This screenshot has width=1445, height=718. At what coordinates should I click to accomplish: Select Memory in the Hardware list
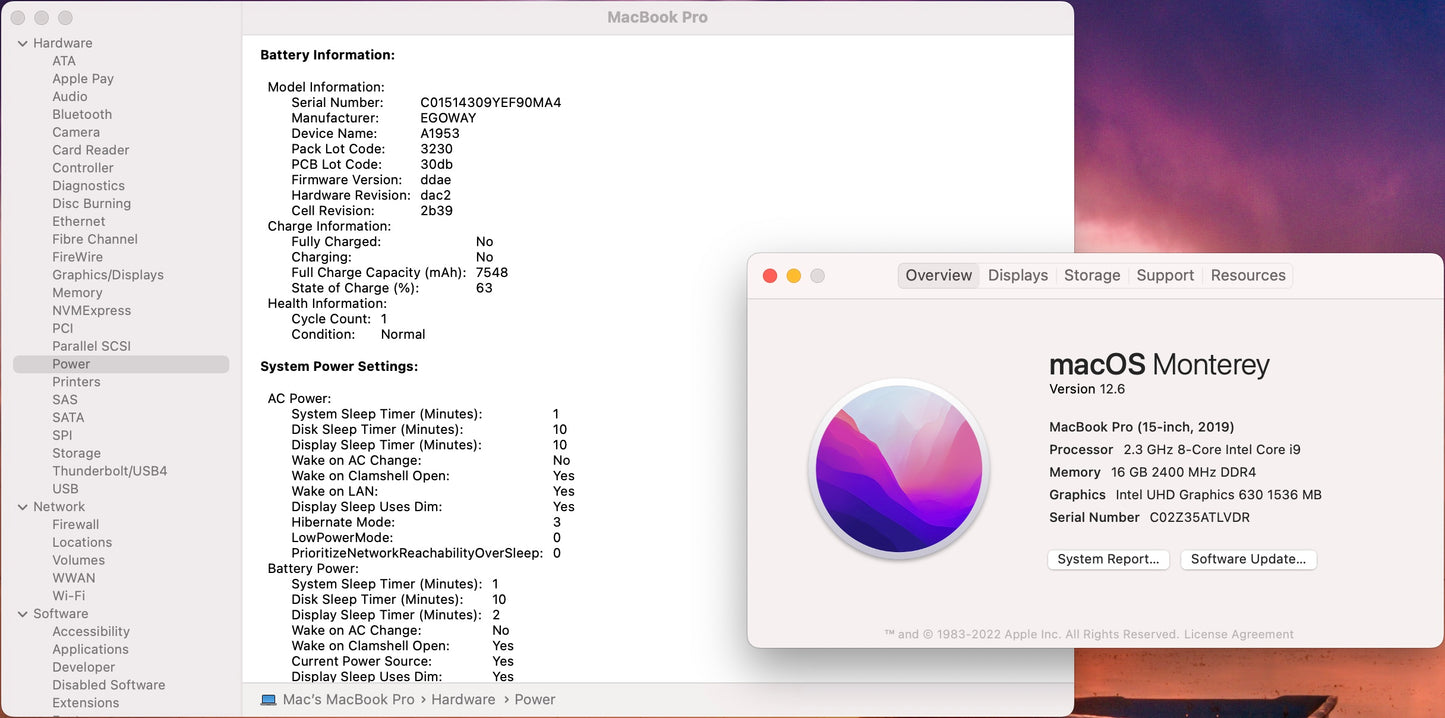pyautogui.click(x=77, y=292)
